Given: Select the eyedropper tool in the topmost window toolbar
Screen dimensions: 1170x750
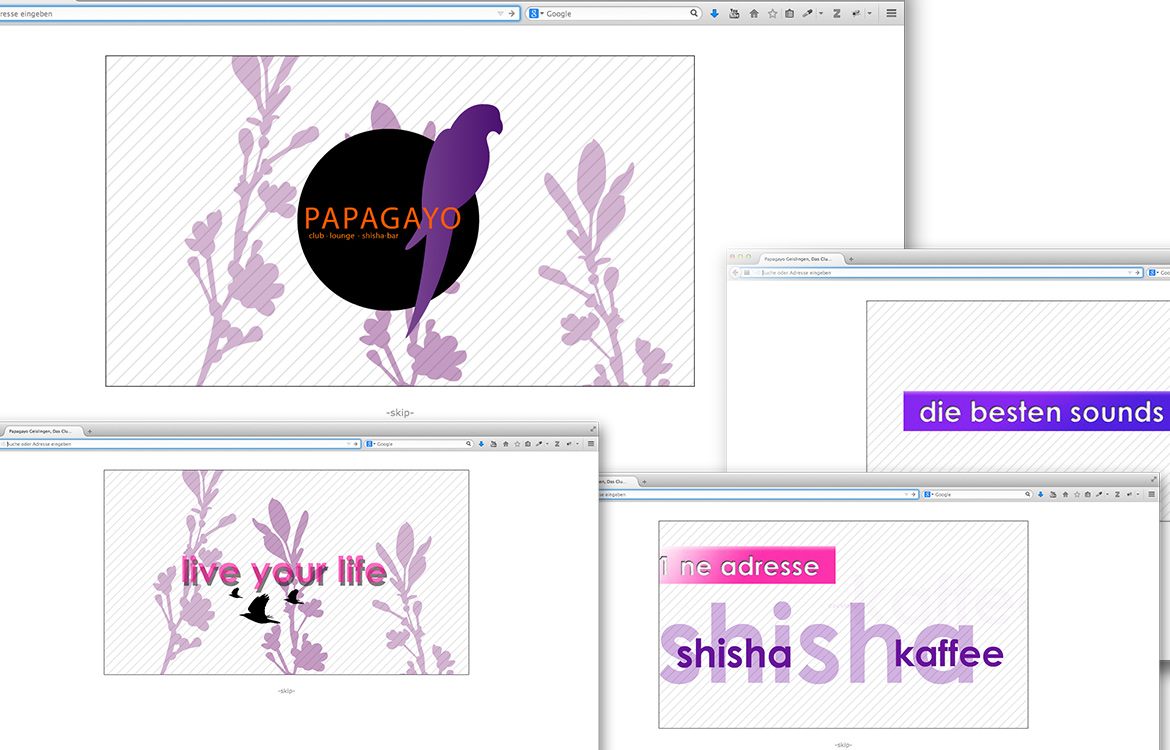Looking at the screenshot, I should pos(807,14).
